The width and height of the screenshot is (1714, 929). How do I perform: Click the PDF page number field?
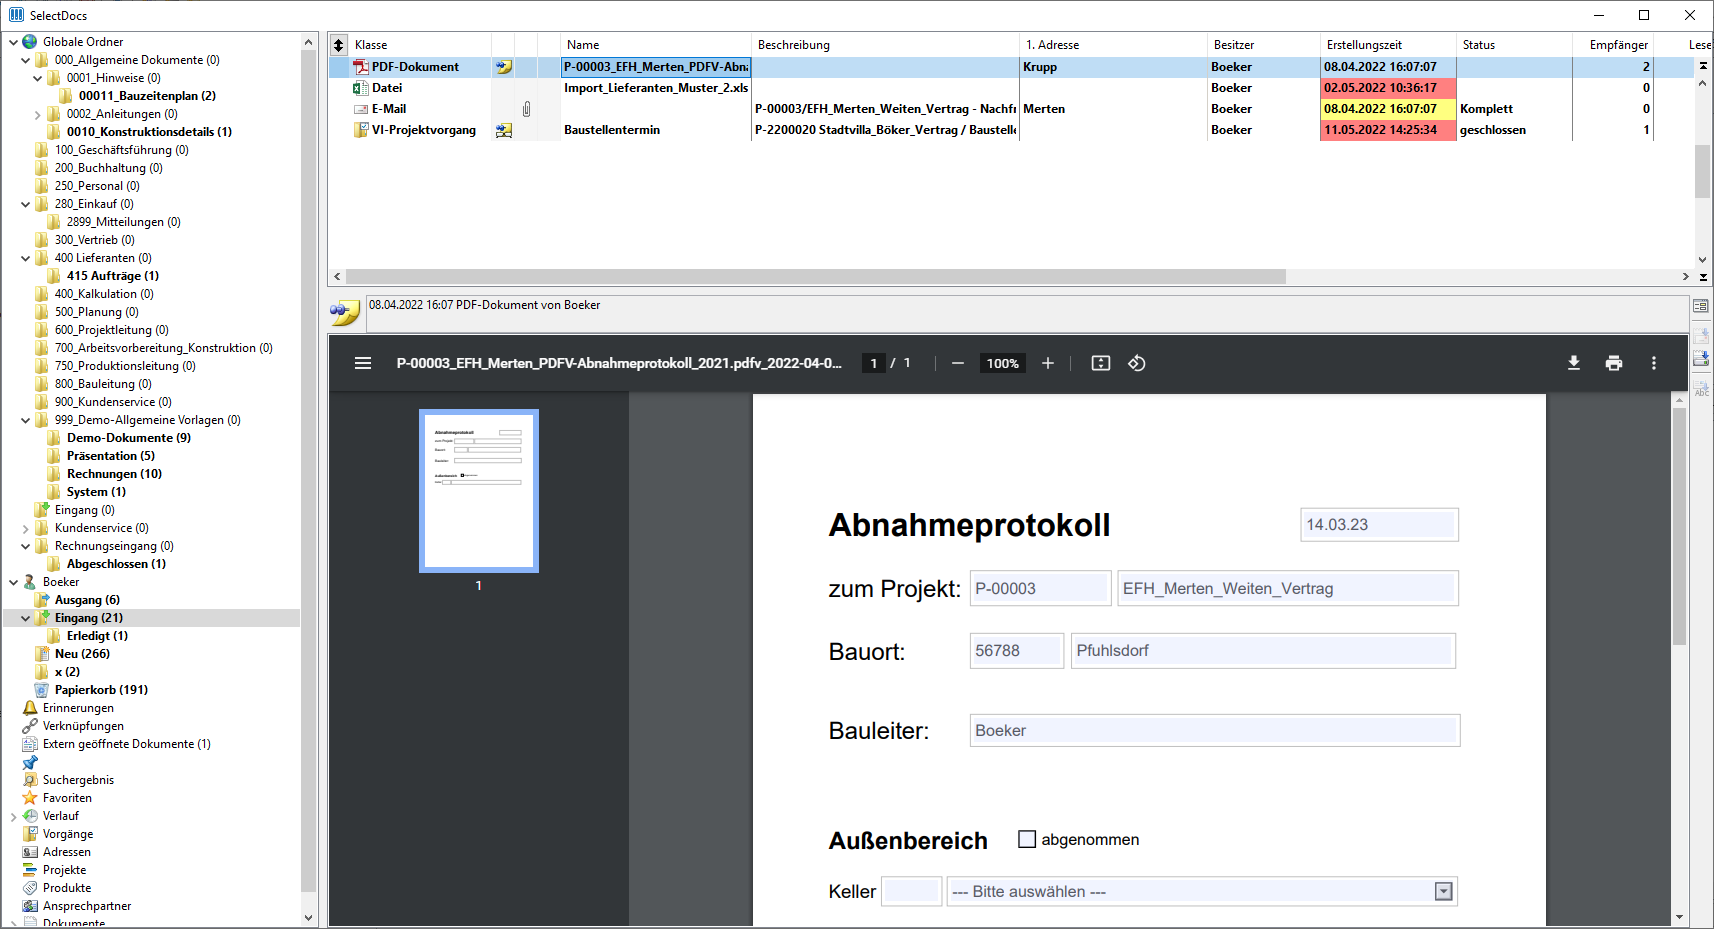click(x=874, y=363)
